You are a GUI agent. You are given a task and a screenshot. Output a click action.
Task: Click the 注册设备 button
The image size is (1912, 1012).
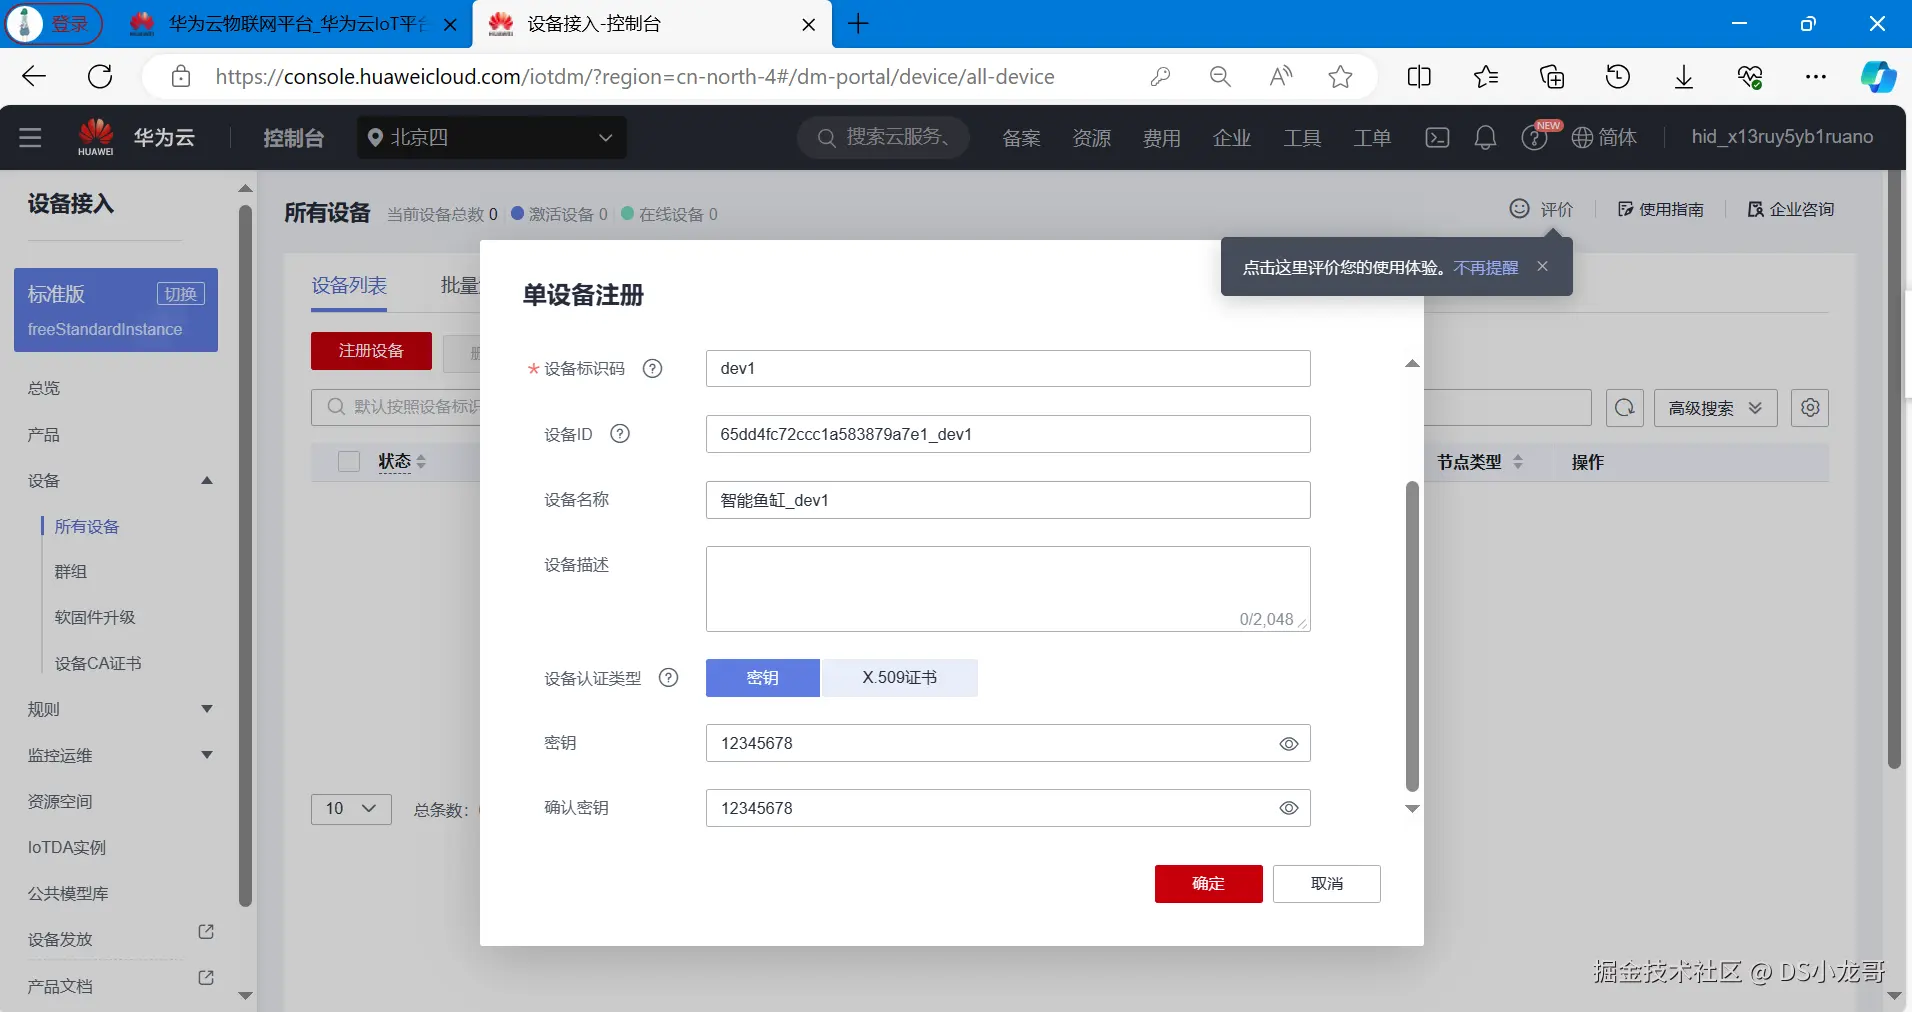[371, 351]
